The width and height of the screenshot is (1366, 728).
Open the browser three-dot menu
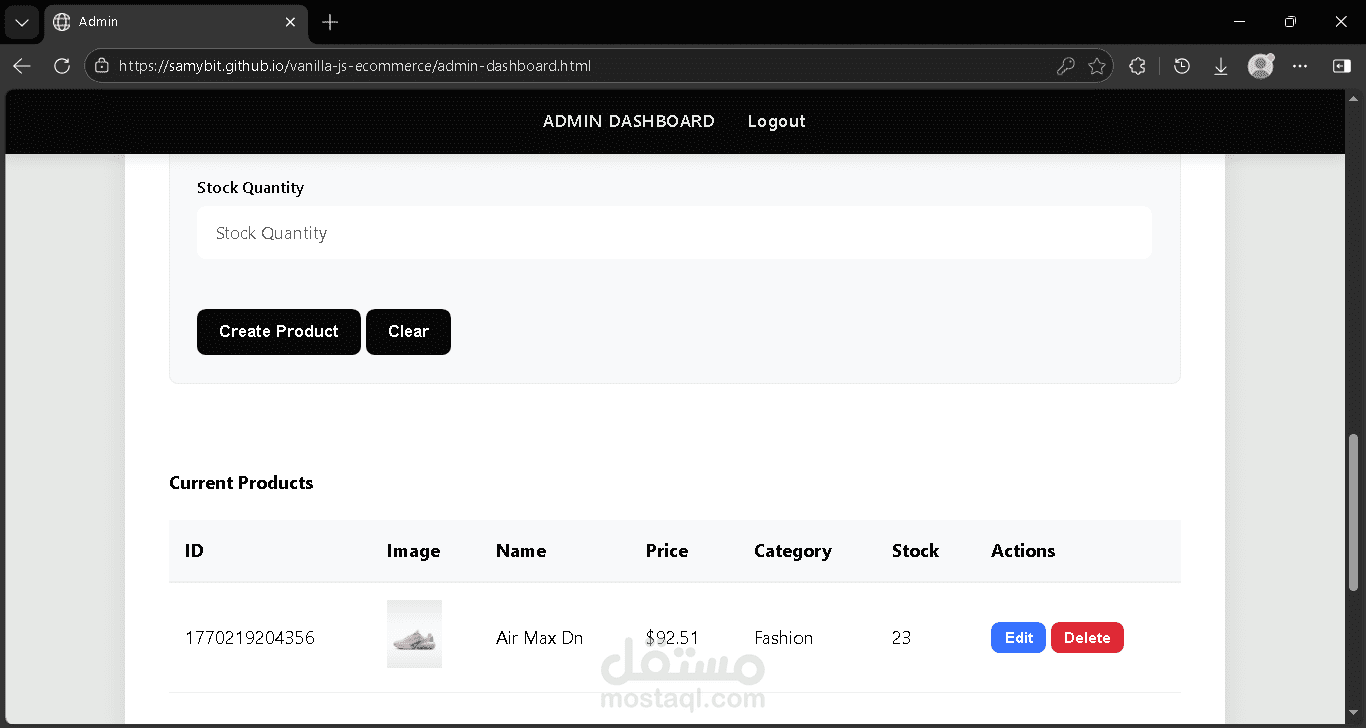click(x=1300, y=66)
